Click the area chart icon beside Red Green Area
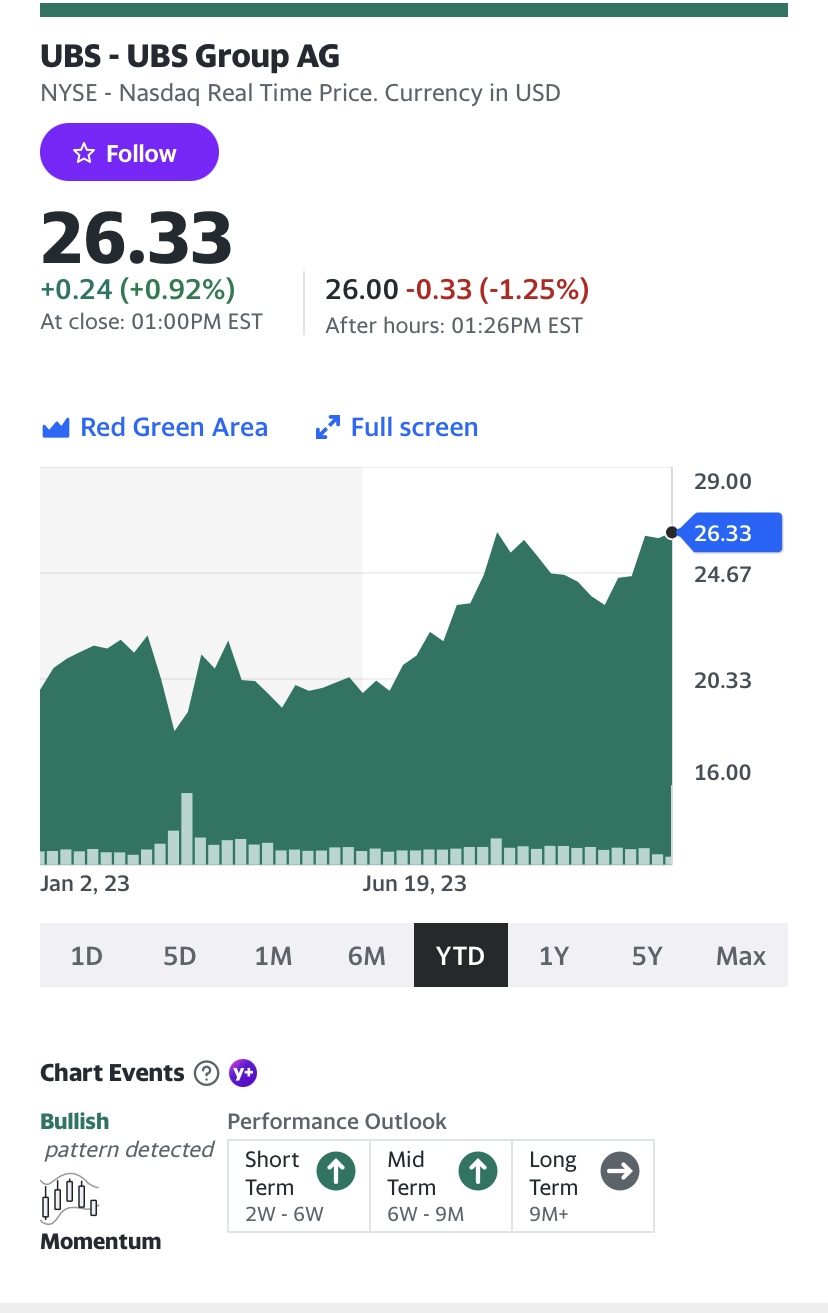This screenshot has height=1313, width=828. 55,428
